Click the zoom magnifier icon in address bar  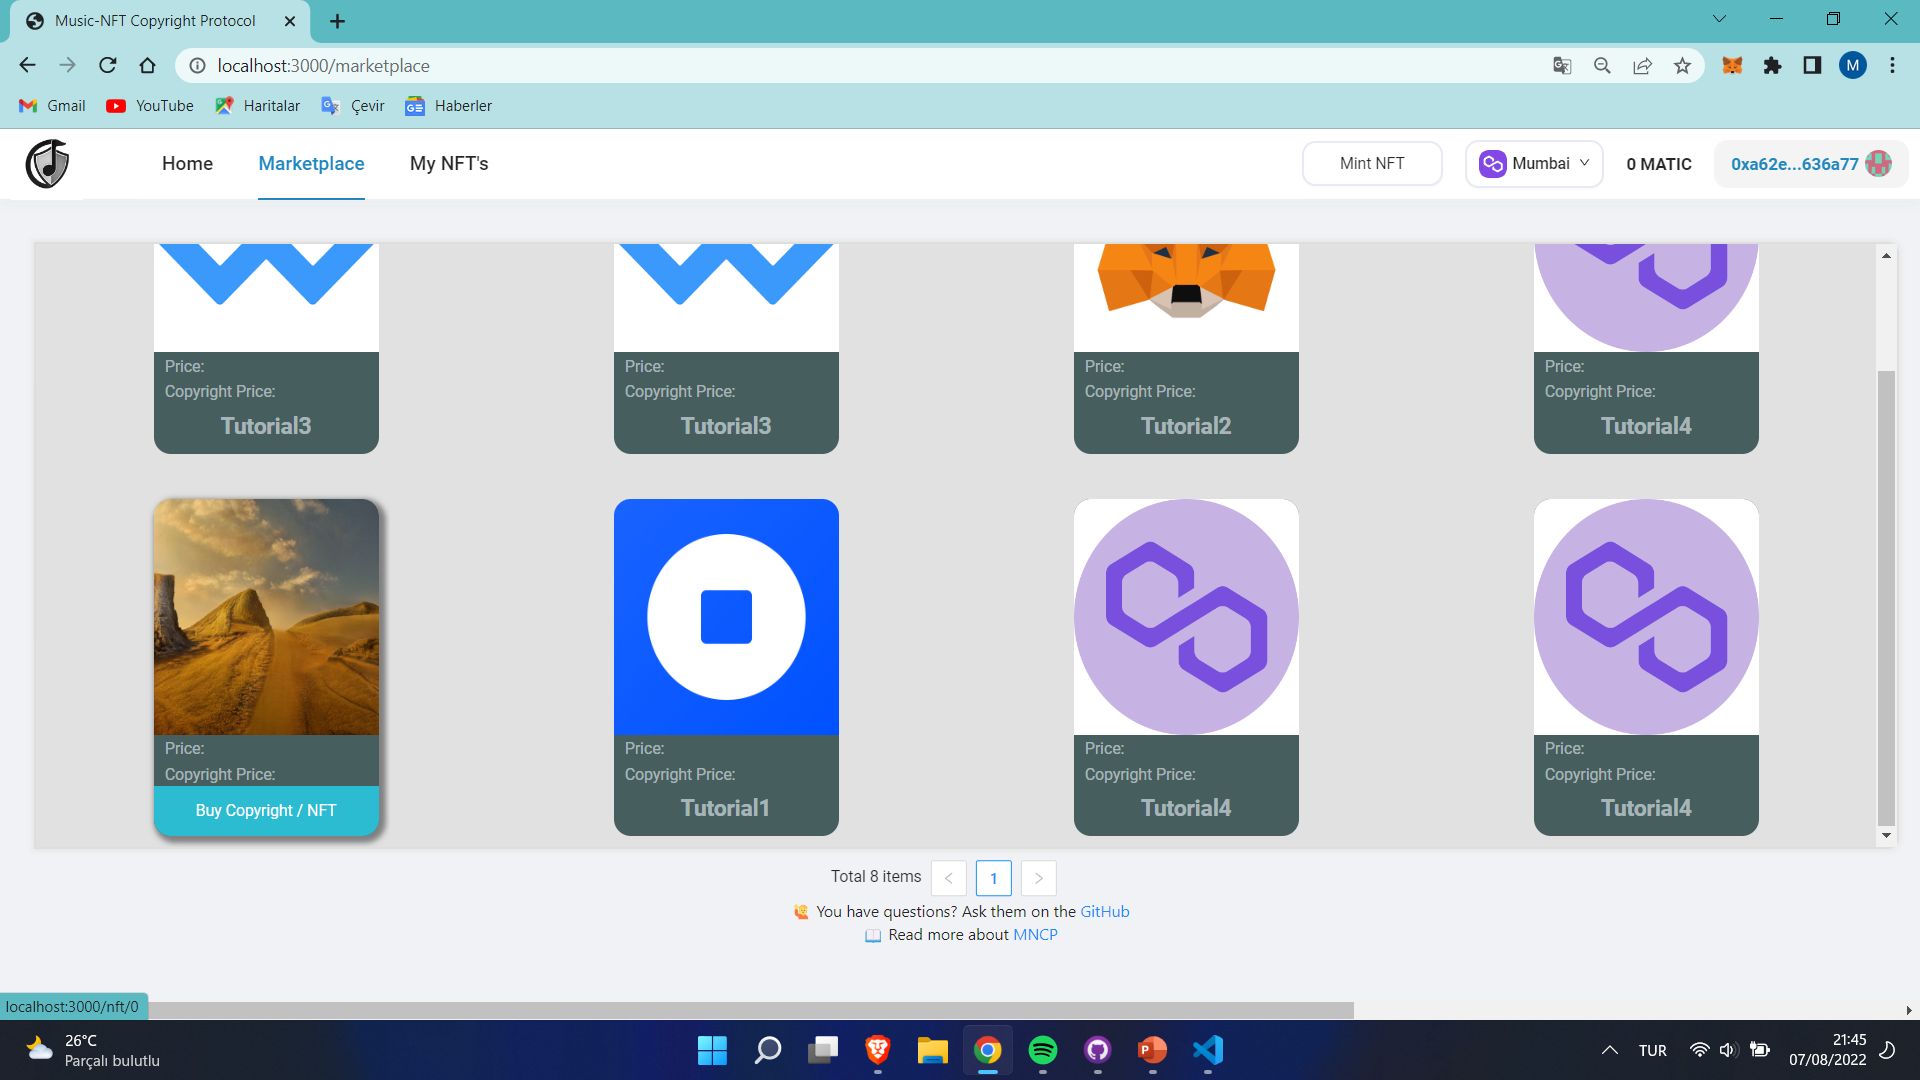click(1602, 65)
